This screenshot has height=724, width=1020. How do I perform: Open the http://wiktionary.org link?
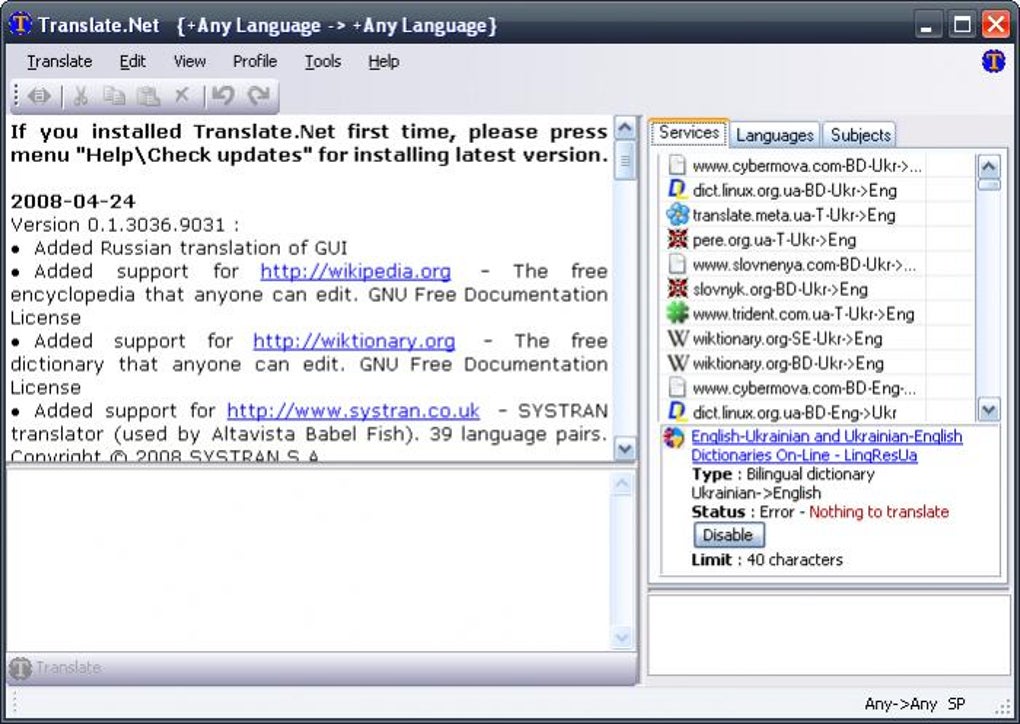click(x=354, y=341)
